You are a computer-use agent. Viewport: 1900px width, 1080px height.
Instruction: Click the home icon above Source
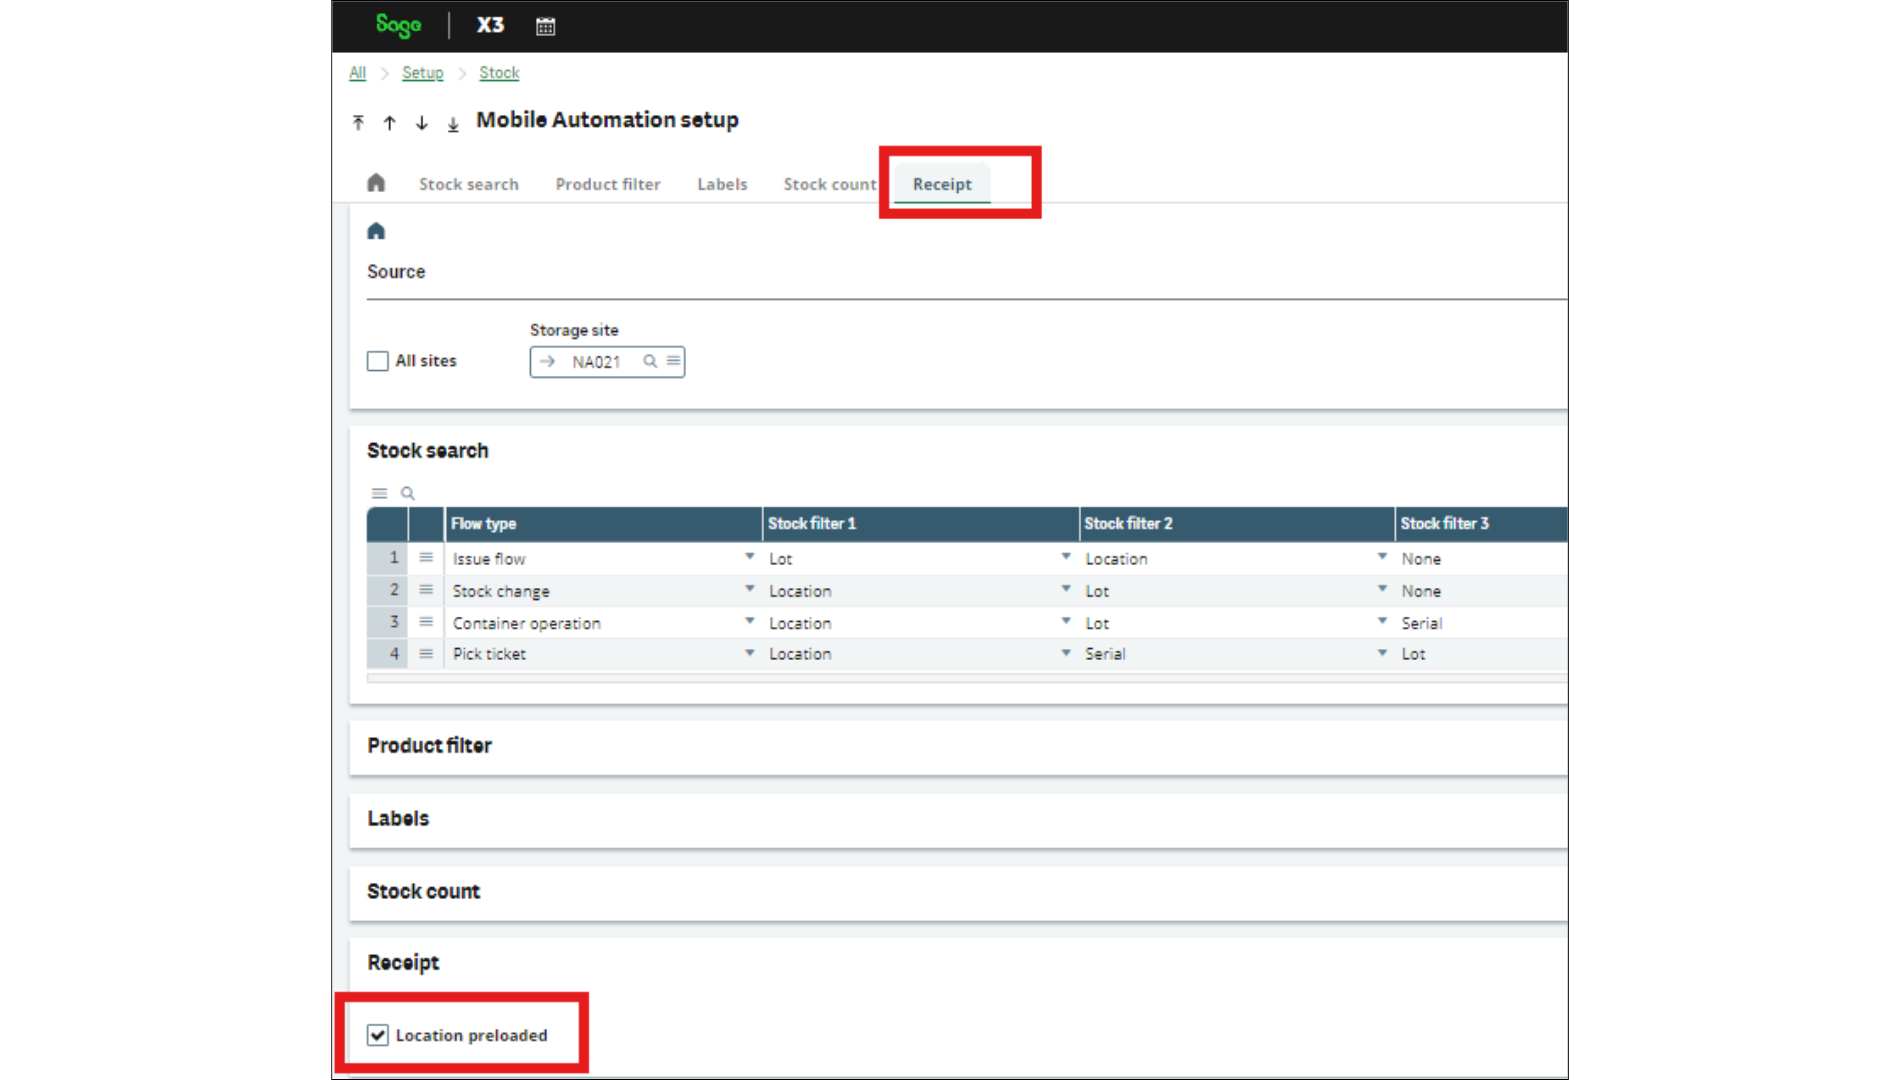point(376,232)
